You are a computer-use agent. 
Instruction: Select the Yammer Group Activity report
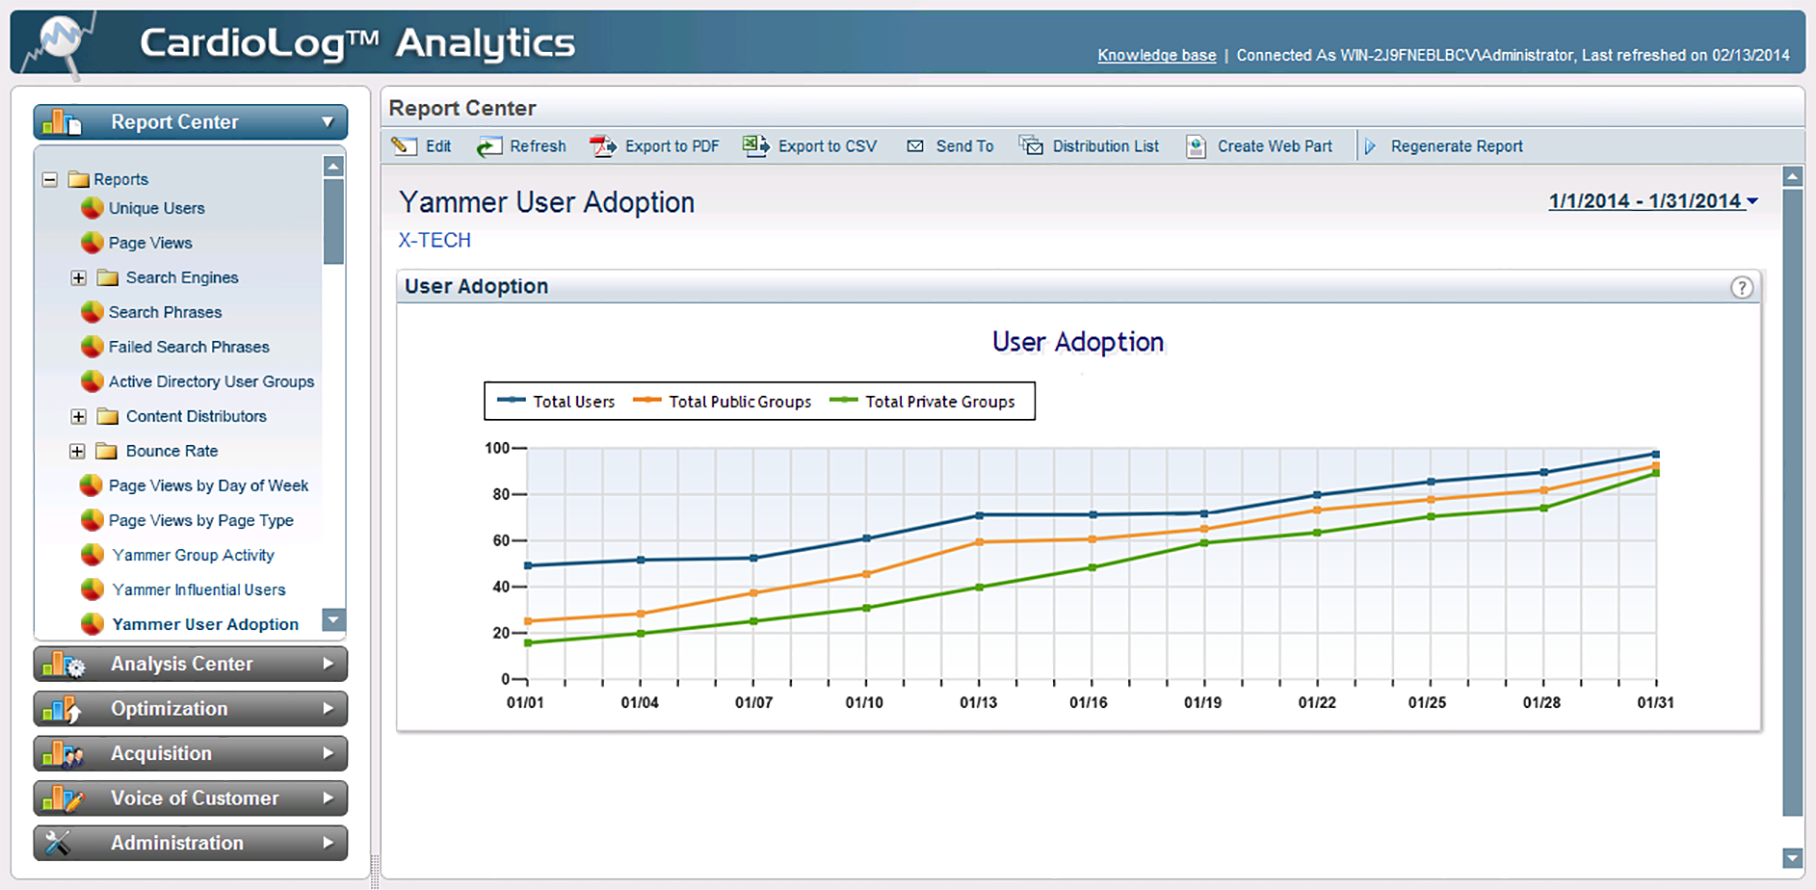(x=193, y=555)
